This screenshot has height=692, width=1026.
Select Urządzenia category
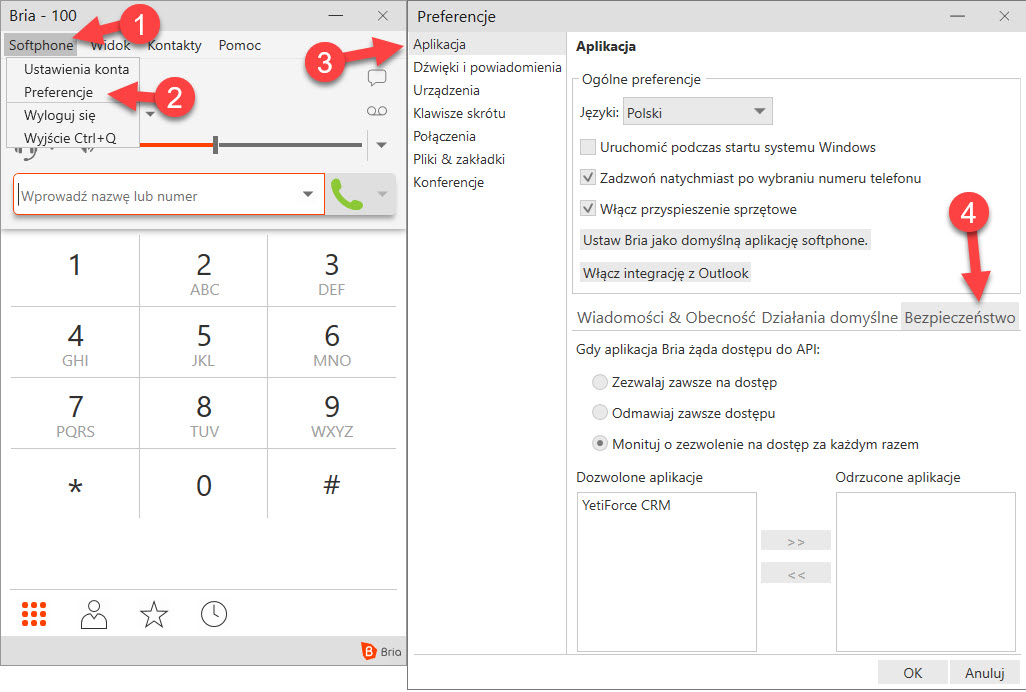tap(487, 90)
